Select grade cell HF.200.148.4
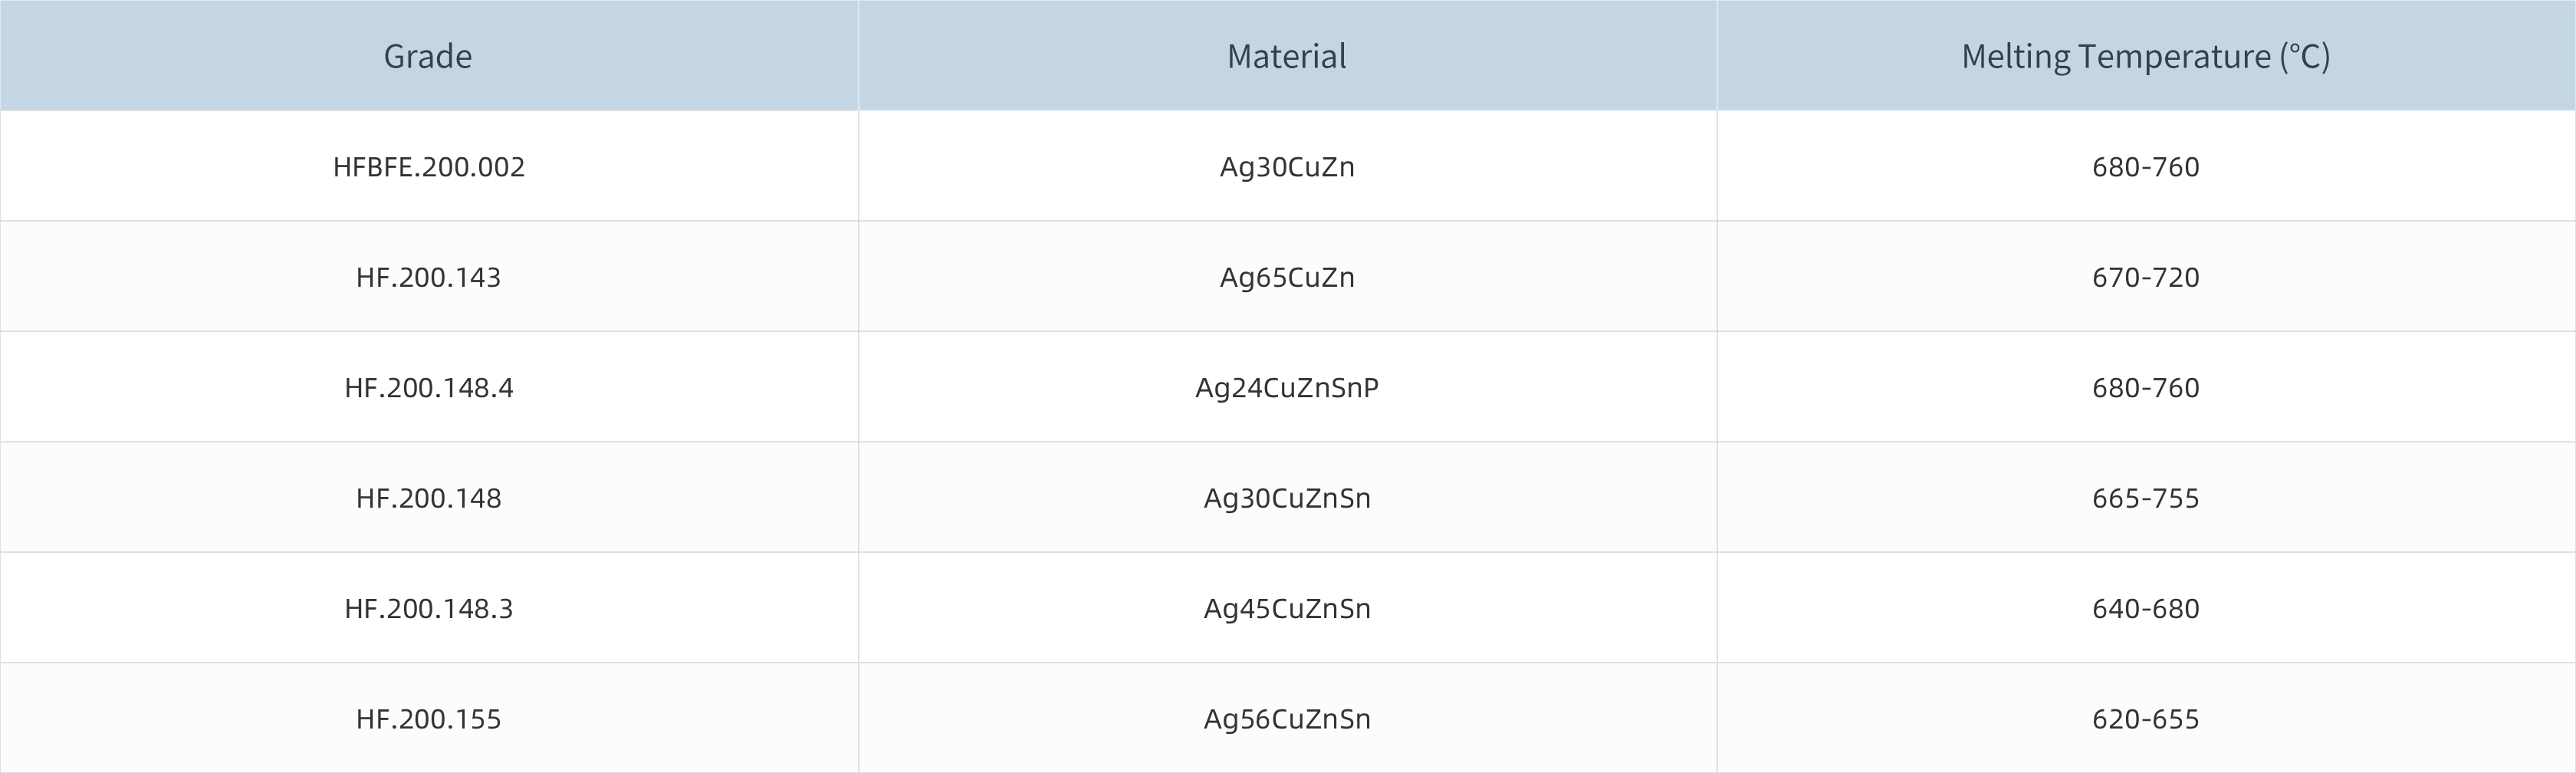The width and height of the screenshot is (2576, 773). click(x=428, y=387)
